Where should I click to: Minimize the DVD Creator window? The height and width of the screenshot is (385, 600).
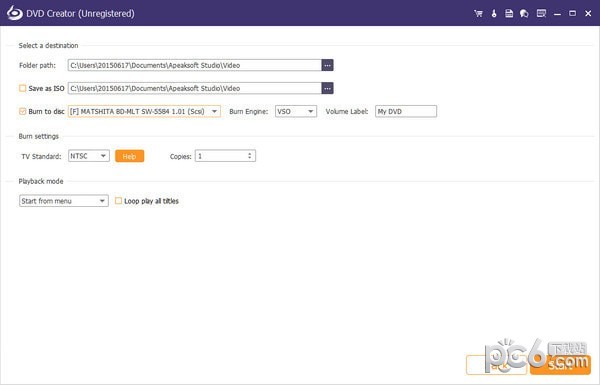[557, 14]
